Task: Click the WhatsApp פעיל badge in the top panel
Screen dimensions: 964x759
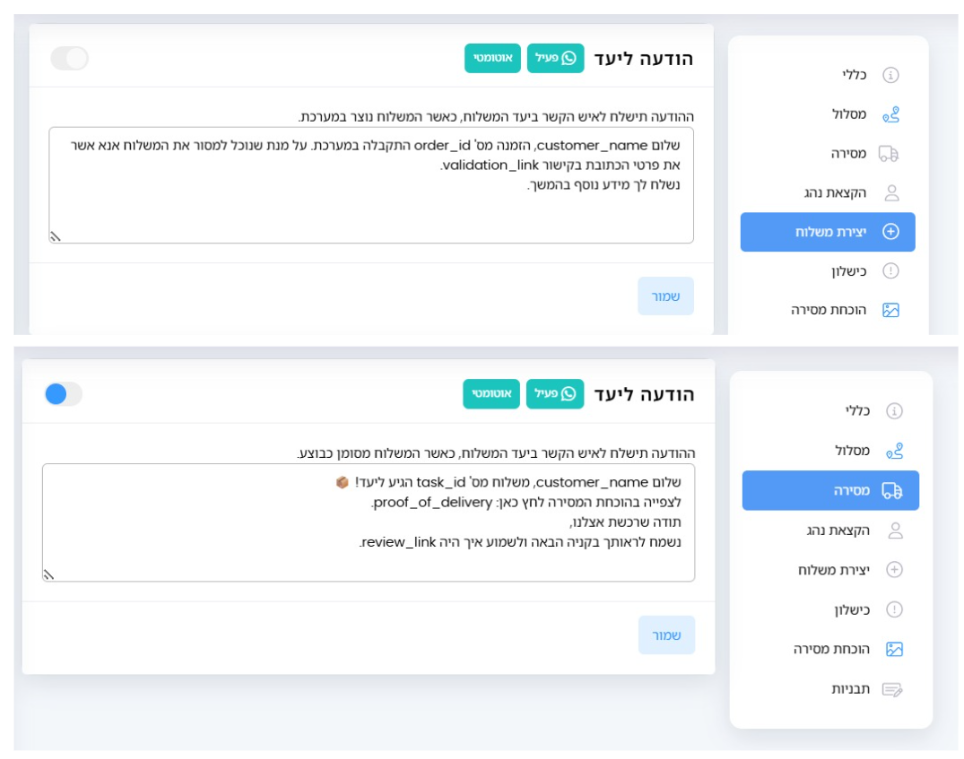Action: (555, 58)
